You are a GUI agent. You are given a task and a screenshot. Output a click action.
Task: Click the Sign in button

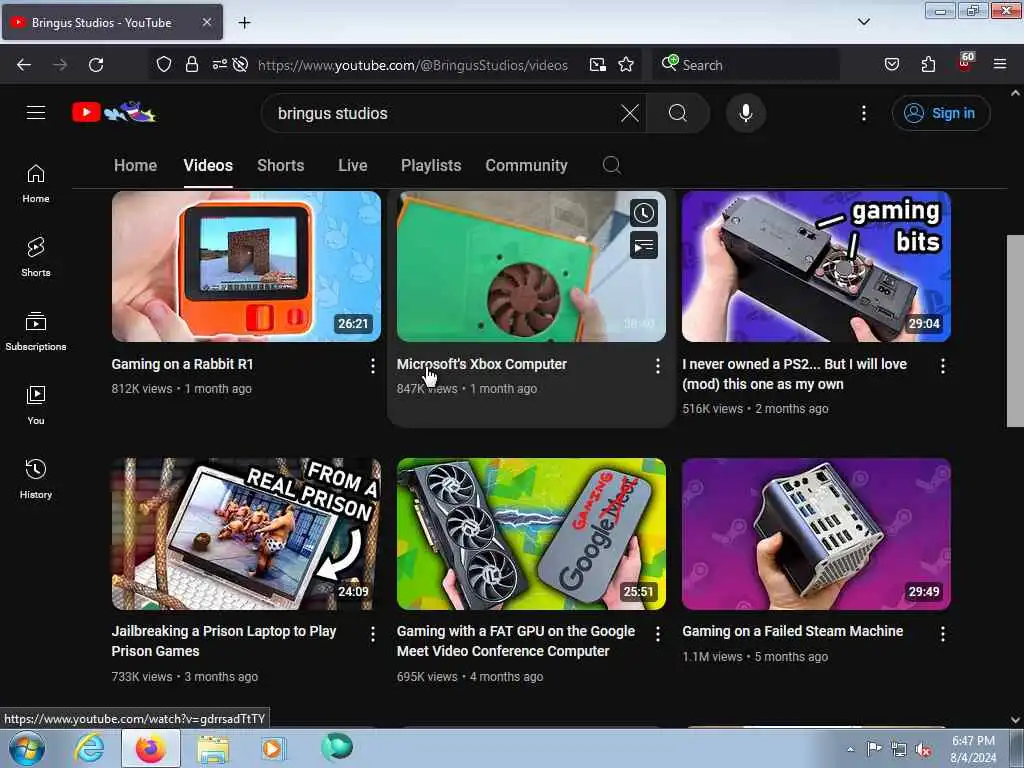coord(941,113)
